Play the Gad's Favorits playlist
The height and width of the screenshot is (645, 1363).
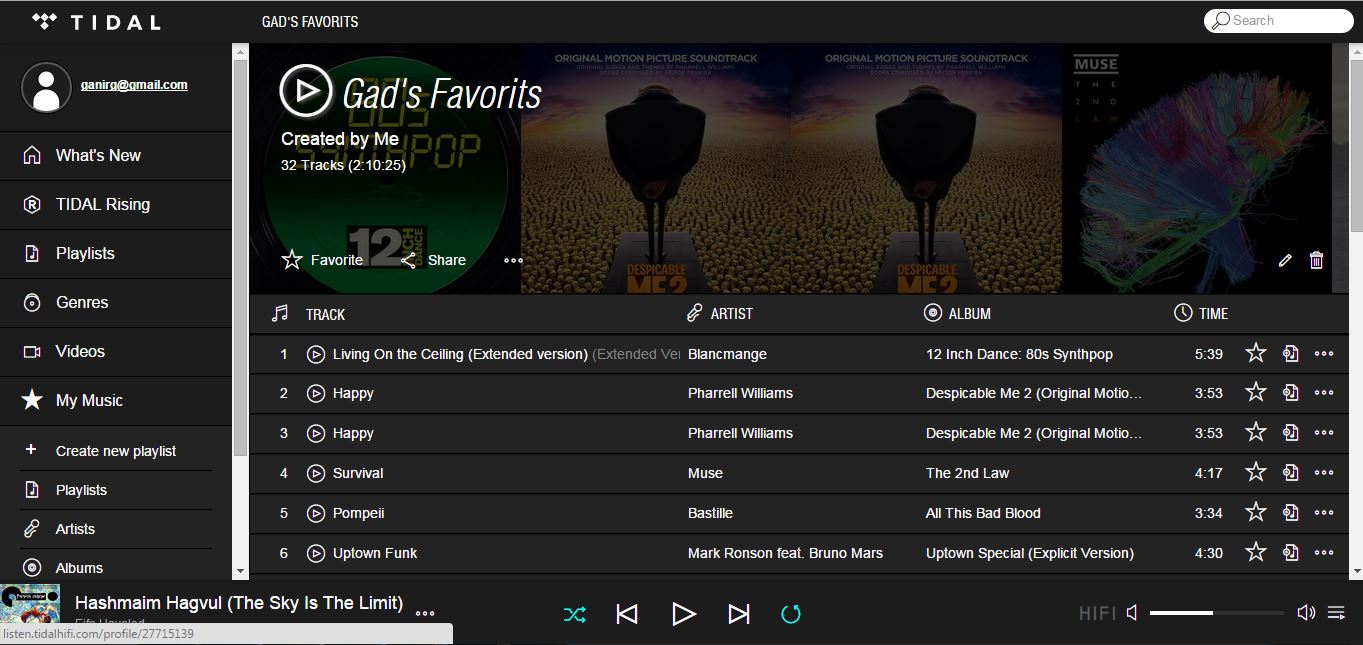pos(305,90)
